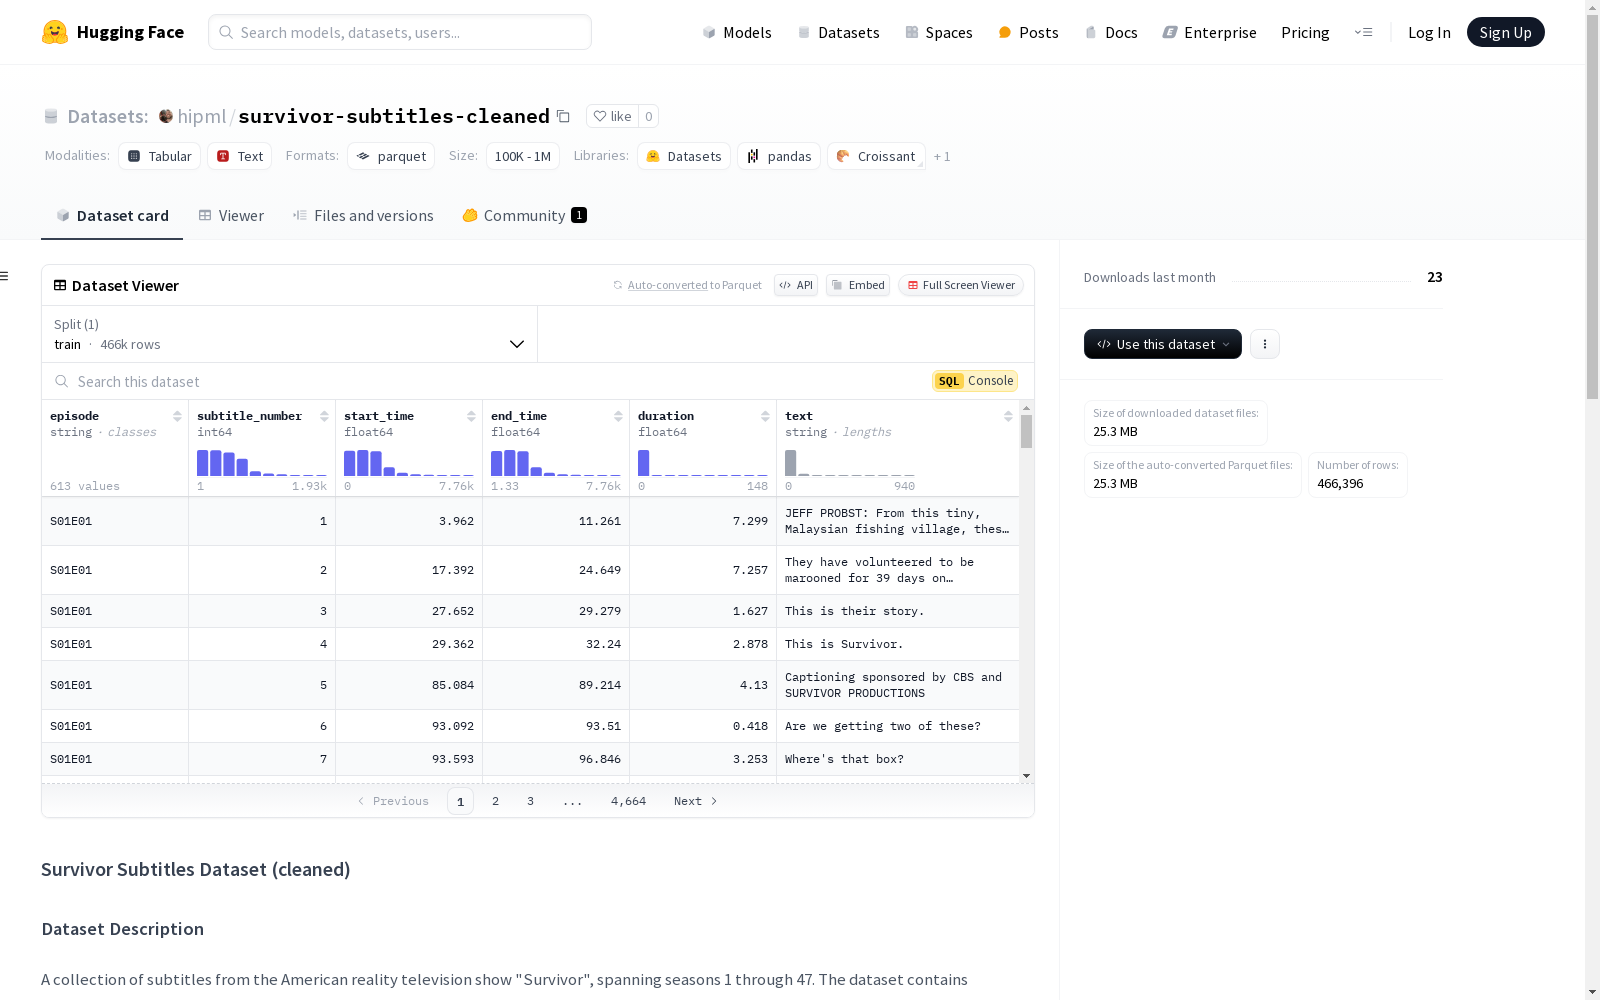The image size is (1600, 1000).
Task: Click the three-dot more options button
Action: point(1265,344)
